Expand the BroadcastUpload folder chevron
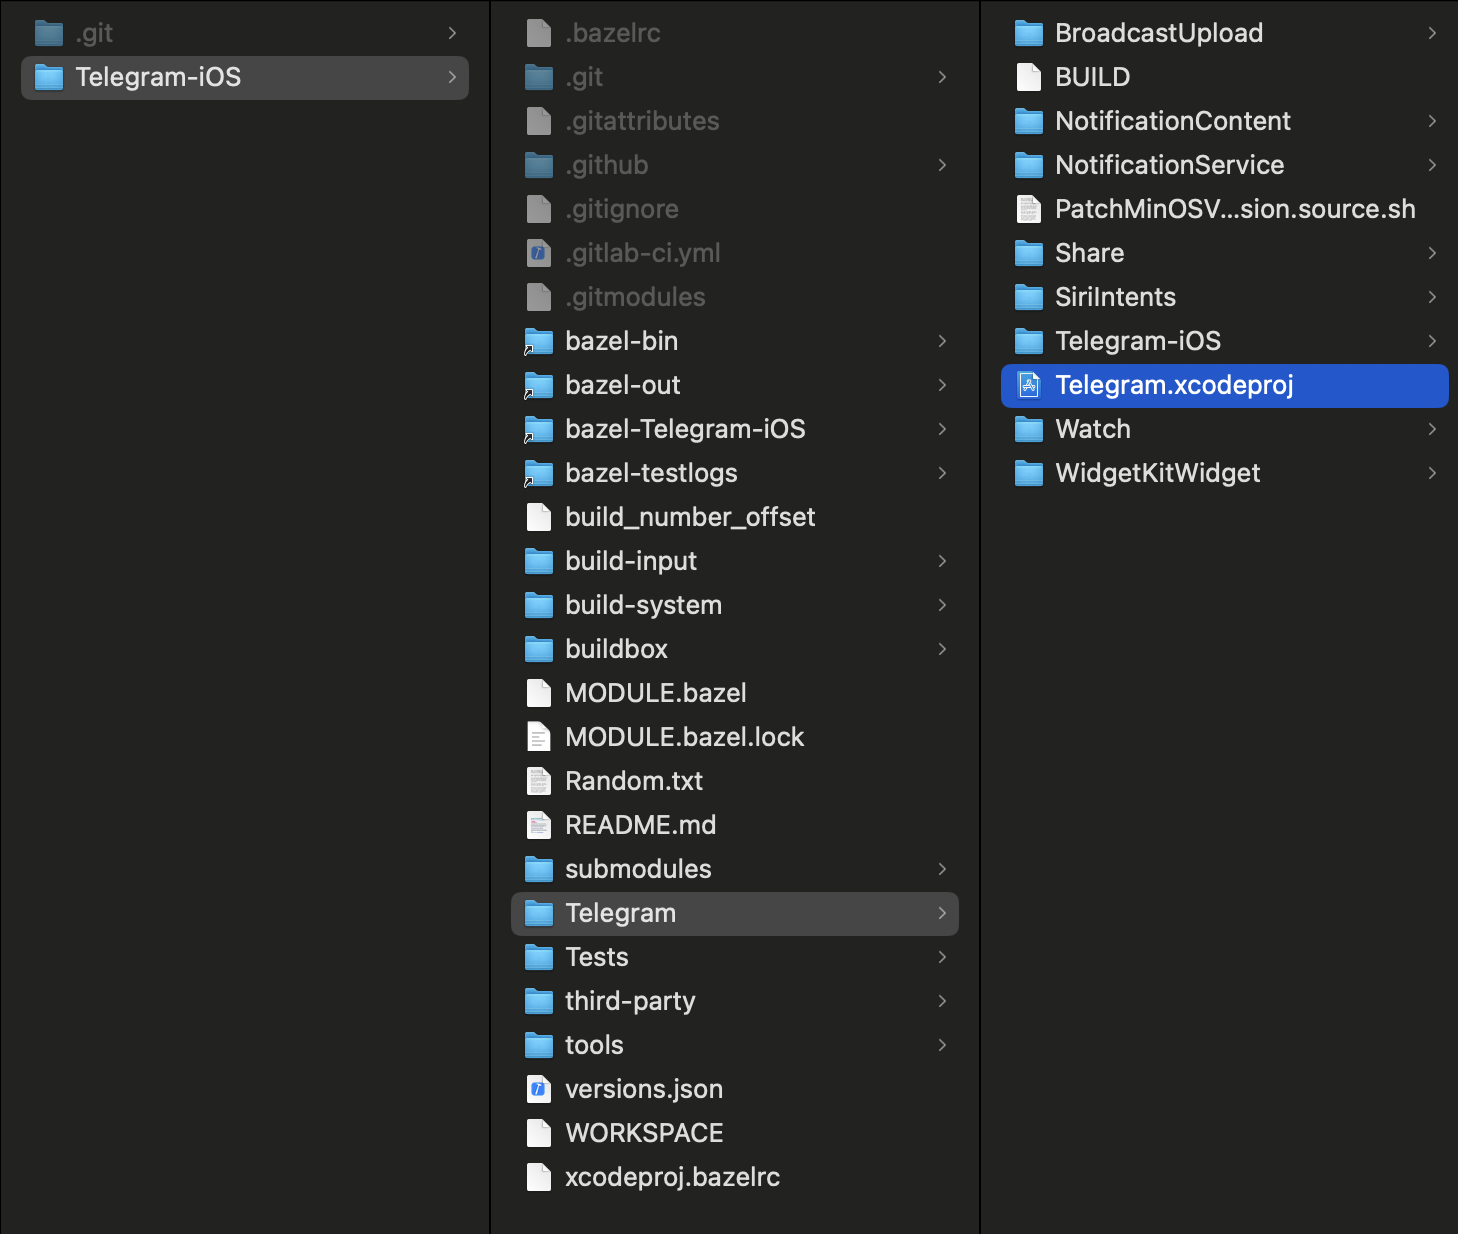Viewport: 1458px width, 1234px height. (x=1432, y=33)
